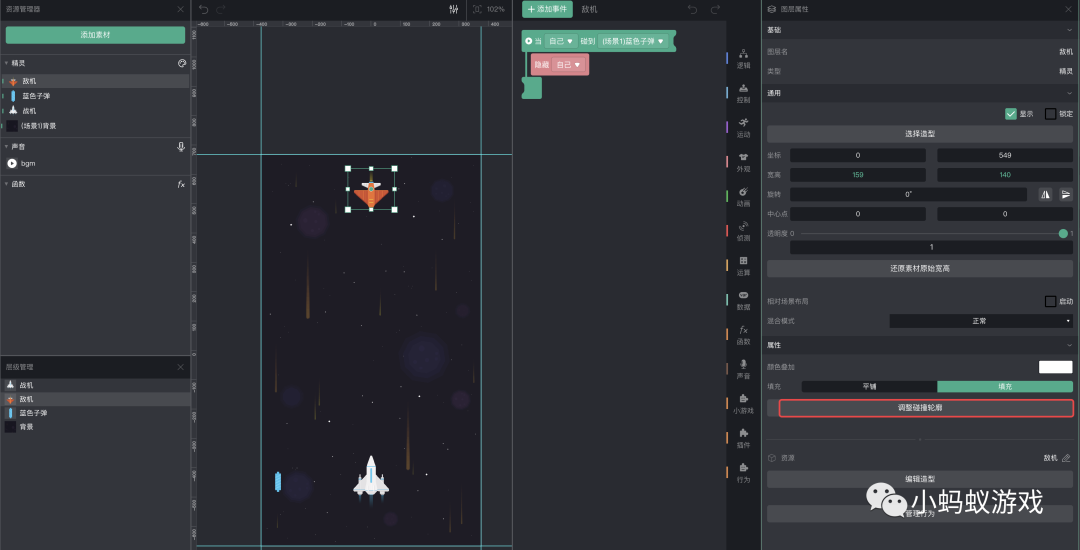
Task: Open the 数据 (data) block category
Action: (x=743, y=300)
